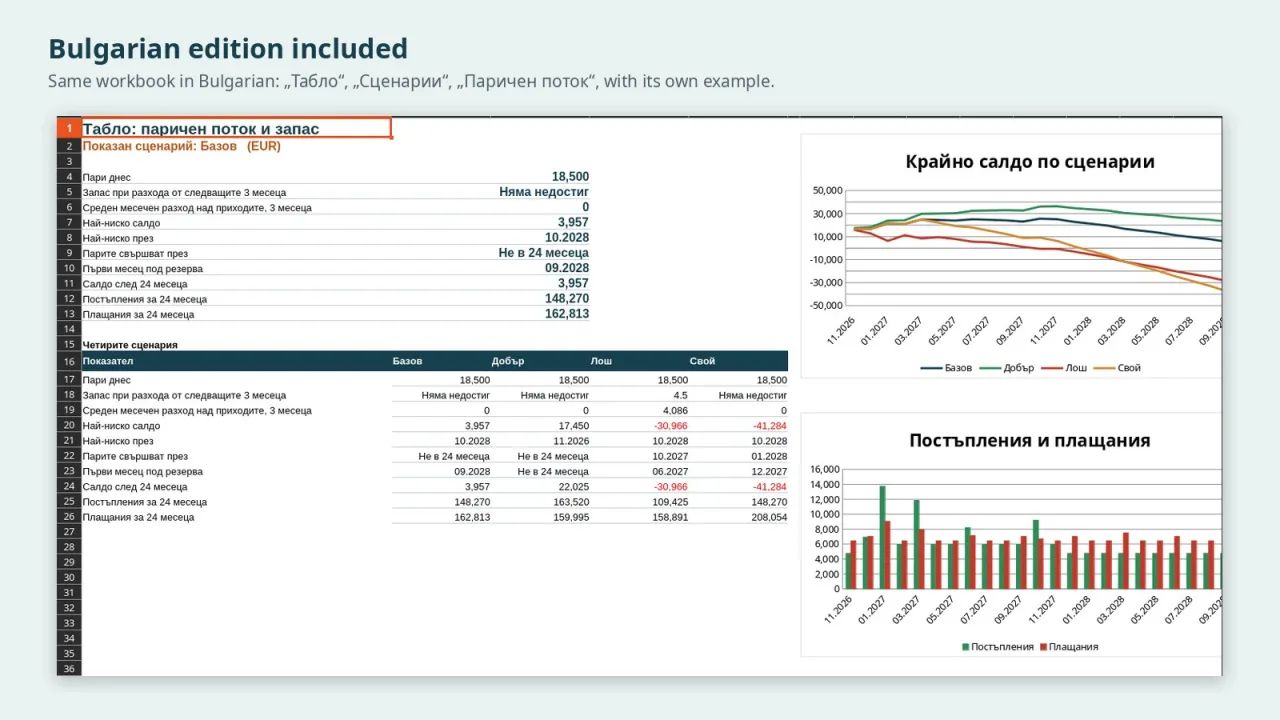Select the cell containing 158,891

tap(638, 517)
